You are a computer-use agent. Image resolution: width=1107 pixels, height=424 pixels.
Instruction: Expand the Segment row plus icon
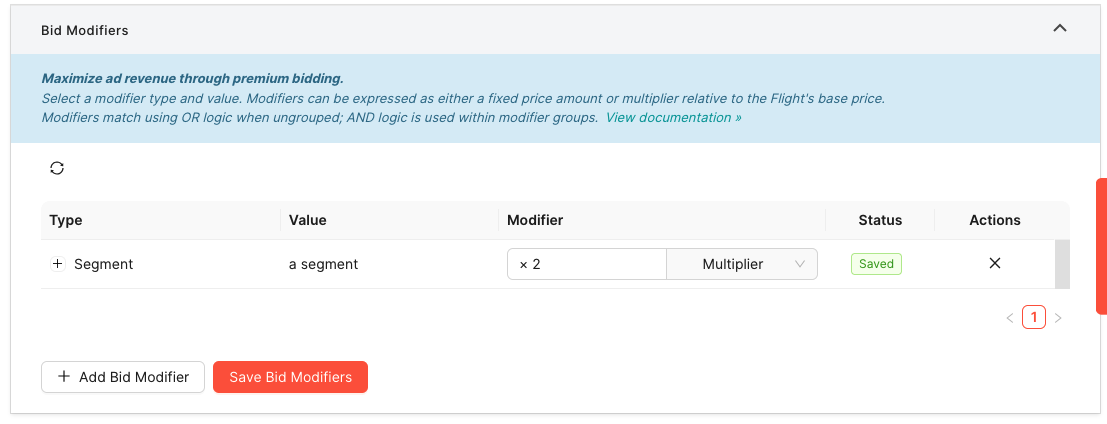coord(58,264)
